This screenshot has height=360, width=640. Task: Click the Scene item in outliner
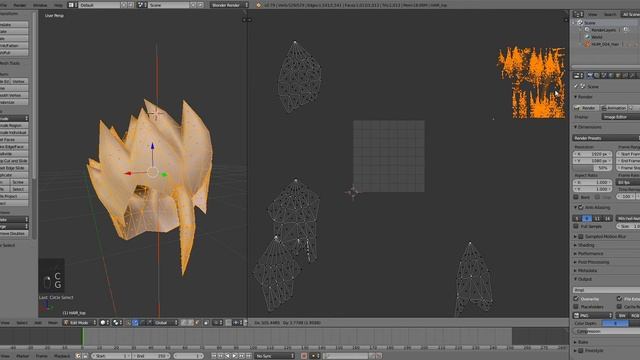click(x=589, y=23)
